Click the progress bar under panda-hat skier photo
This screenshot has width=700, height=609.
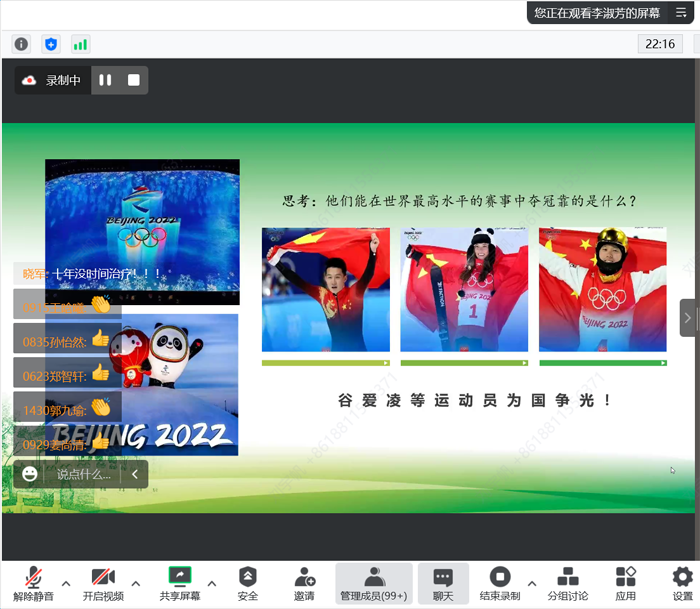pos(464,363)
